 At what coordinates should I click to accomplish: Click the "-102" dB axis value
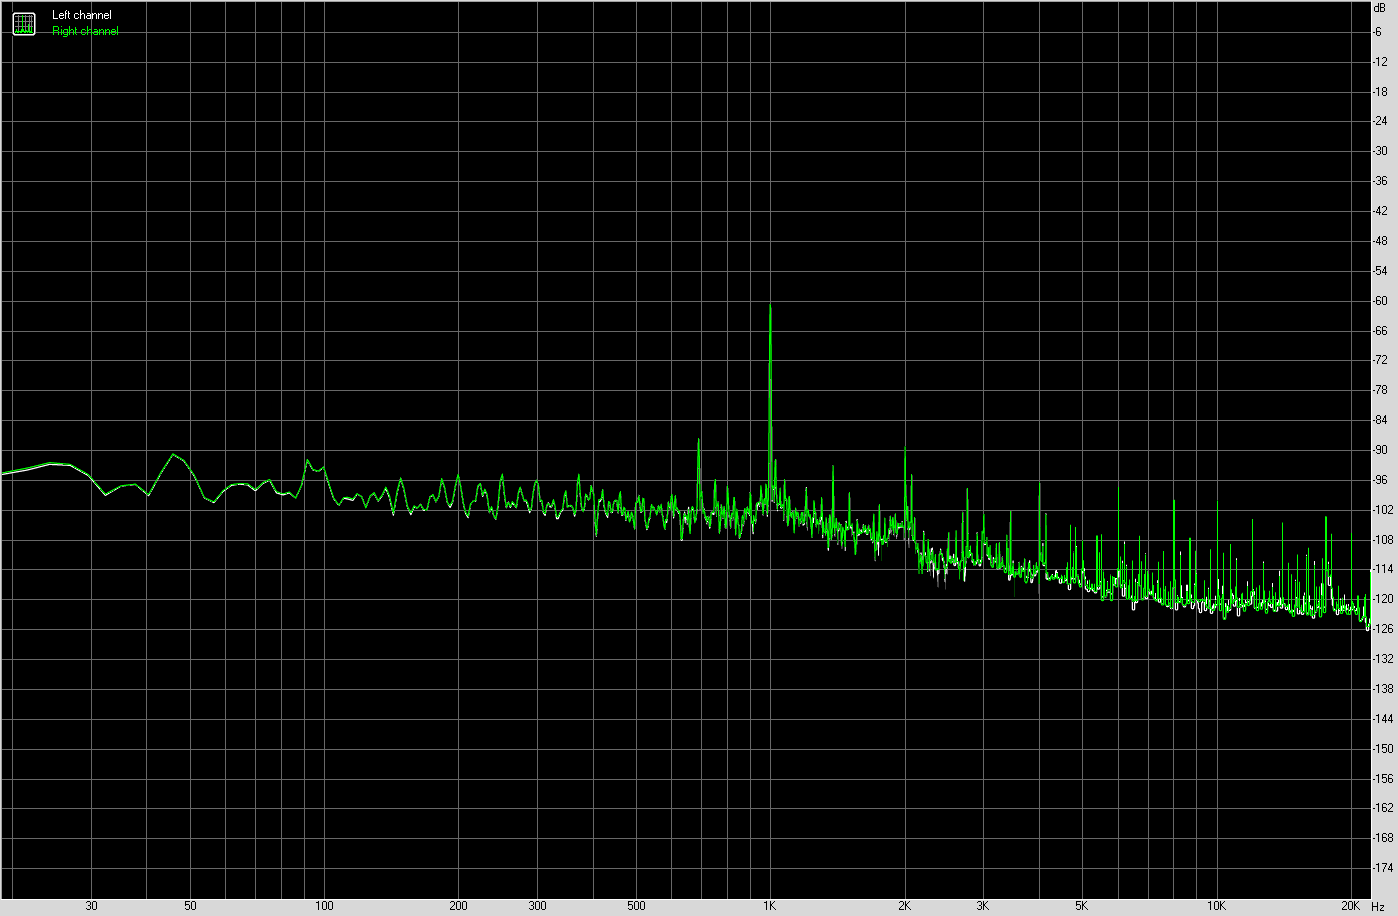(1383, 510)
